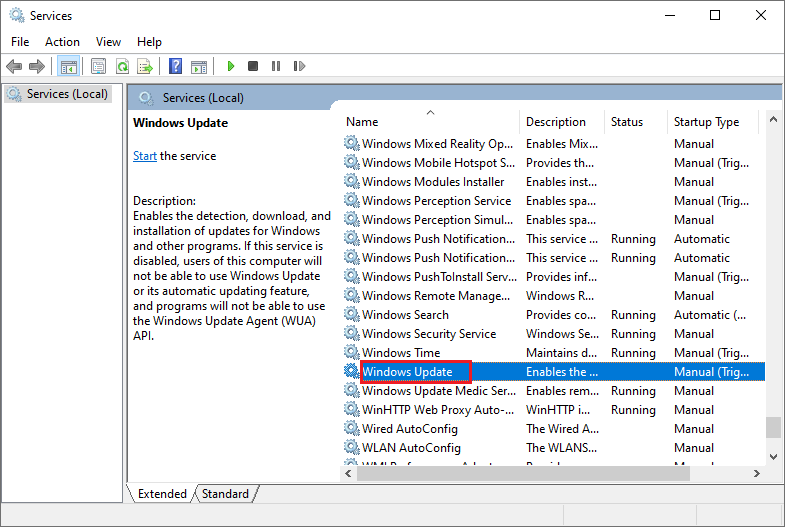
Task: Switch to the Standard tab
Action: tap(225, 494)
